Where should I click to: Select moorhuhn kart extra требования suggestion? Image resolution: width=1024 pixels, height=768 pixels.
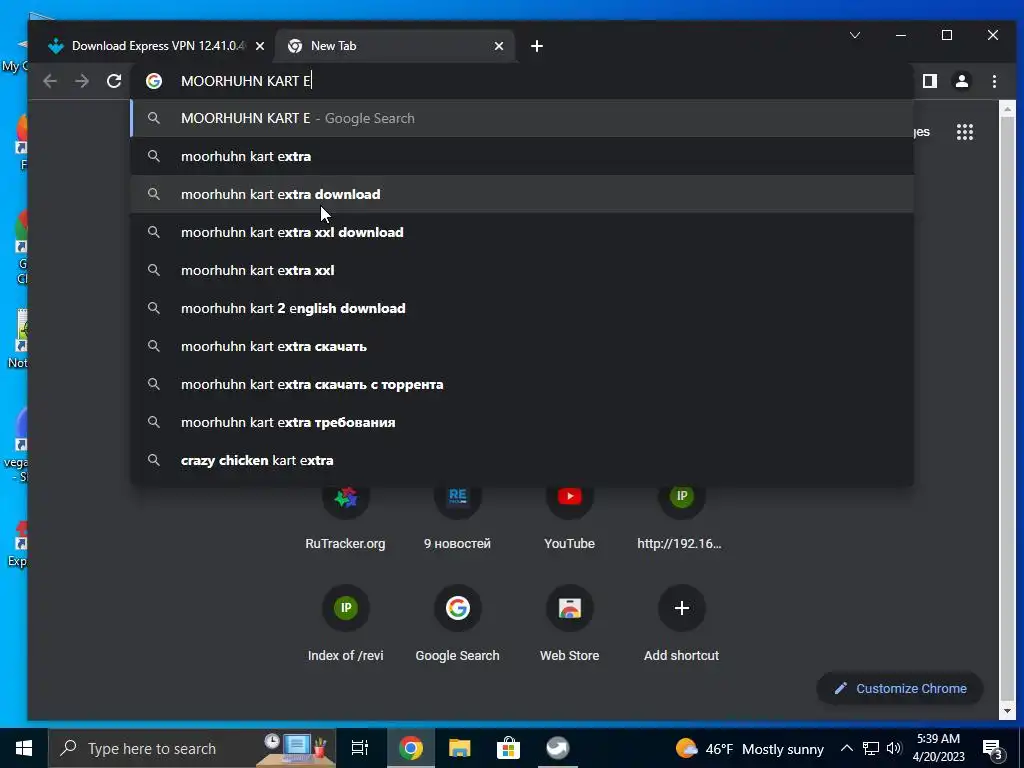(522, 422)
